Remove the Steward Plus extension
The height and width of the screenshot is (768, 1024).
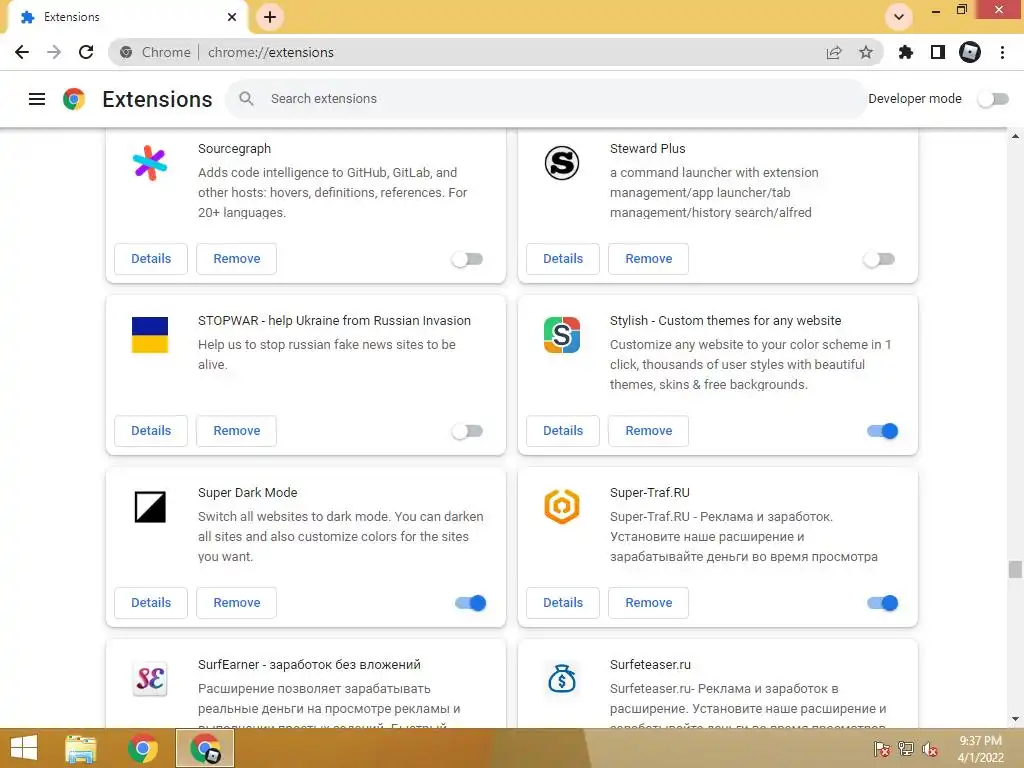[x=648, y=259]
